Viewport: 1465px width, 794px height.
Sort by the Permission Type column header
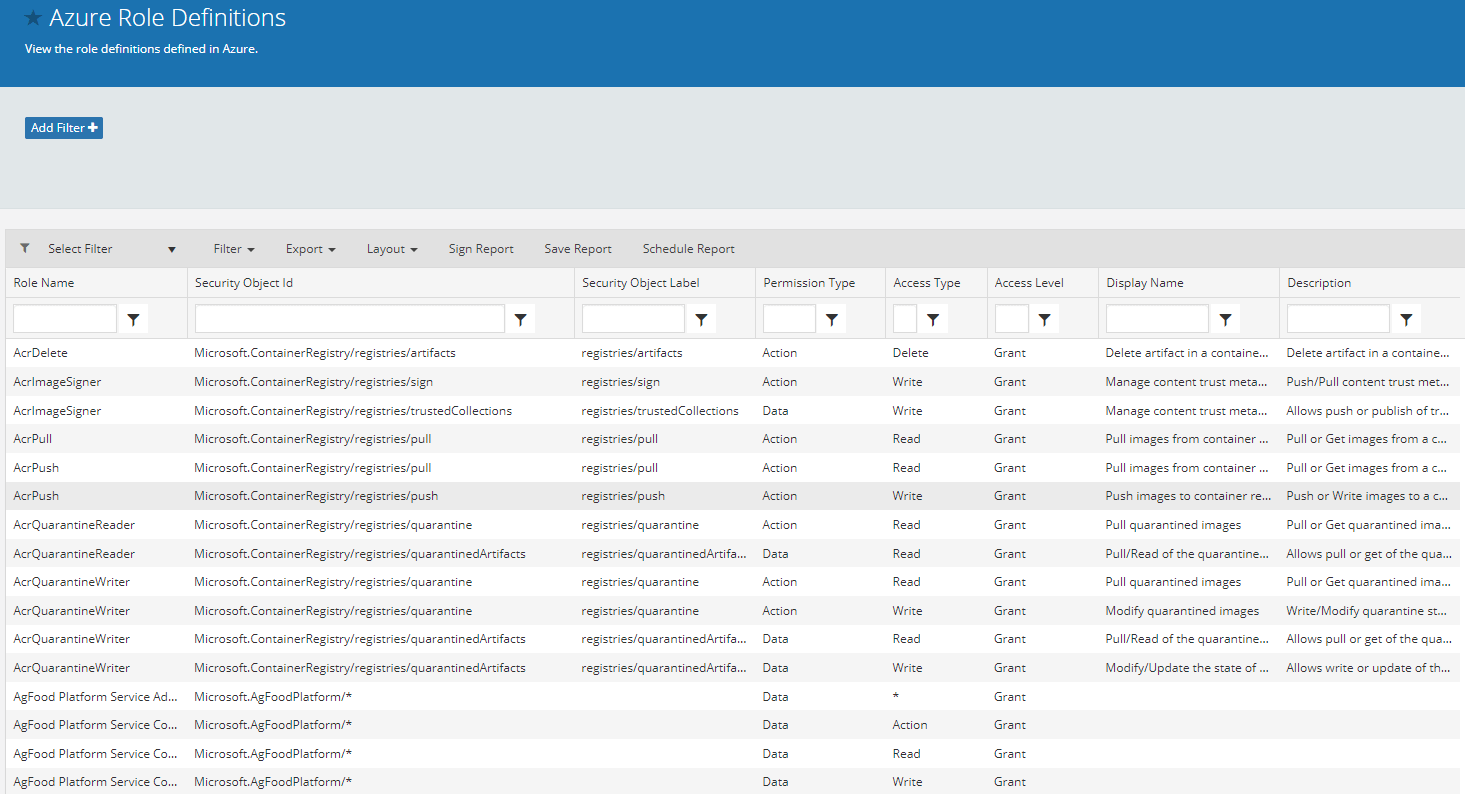tap(809, 283)
